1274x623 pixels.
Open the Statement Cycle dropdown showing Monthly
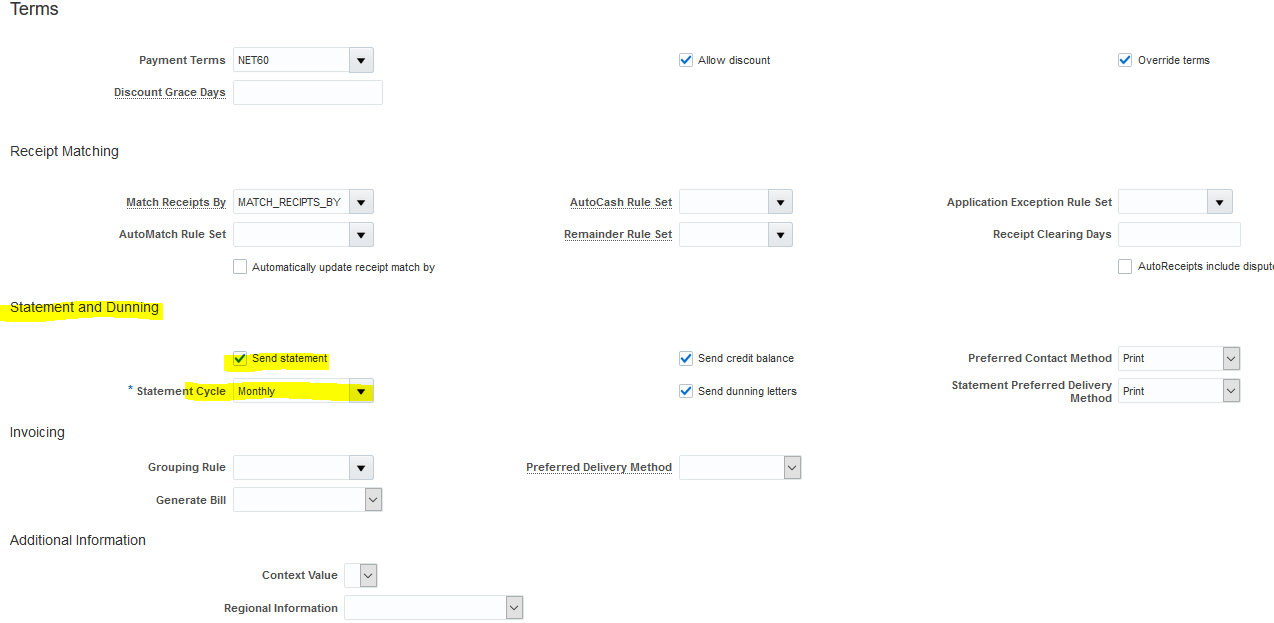point(360,391)
